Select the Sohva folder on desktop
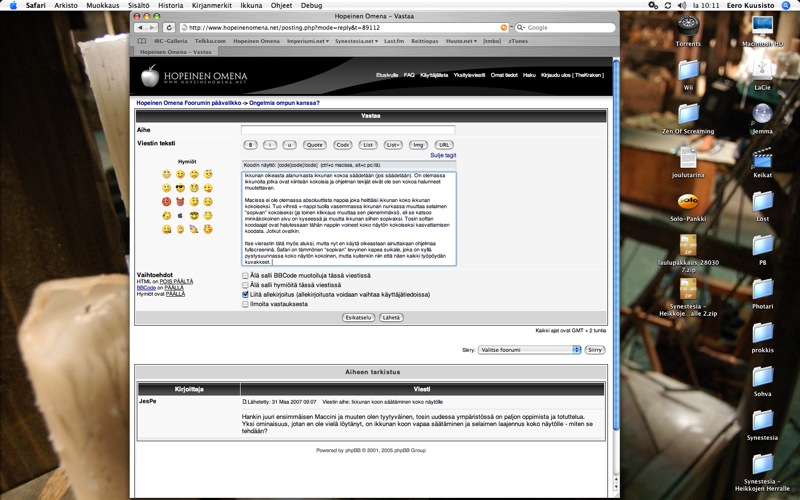The height and width of the screenshot is (500, 800). (762, 377)
